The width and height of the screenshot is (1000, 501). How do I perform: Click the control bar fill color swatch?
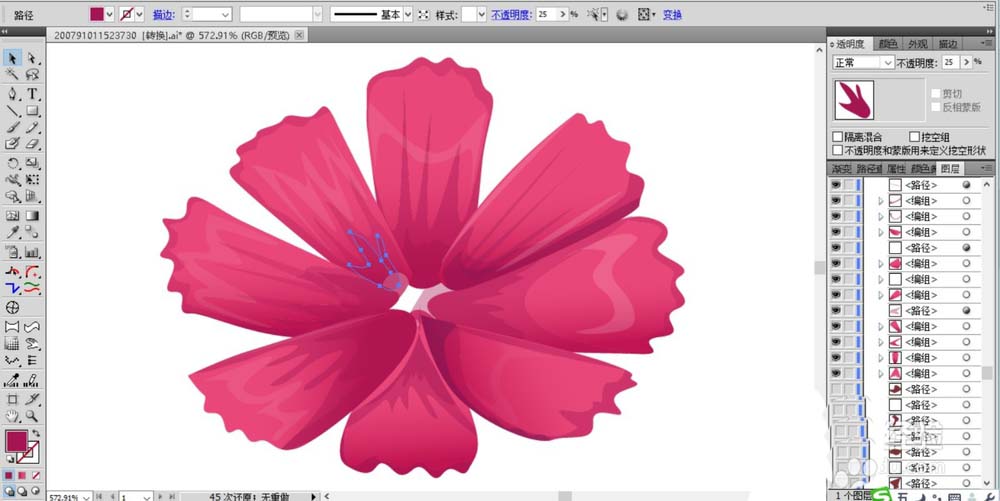(x=96, y=15)
